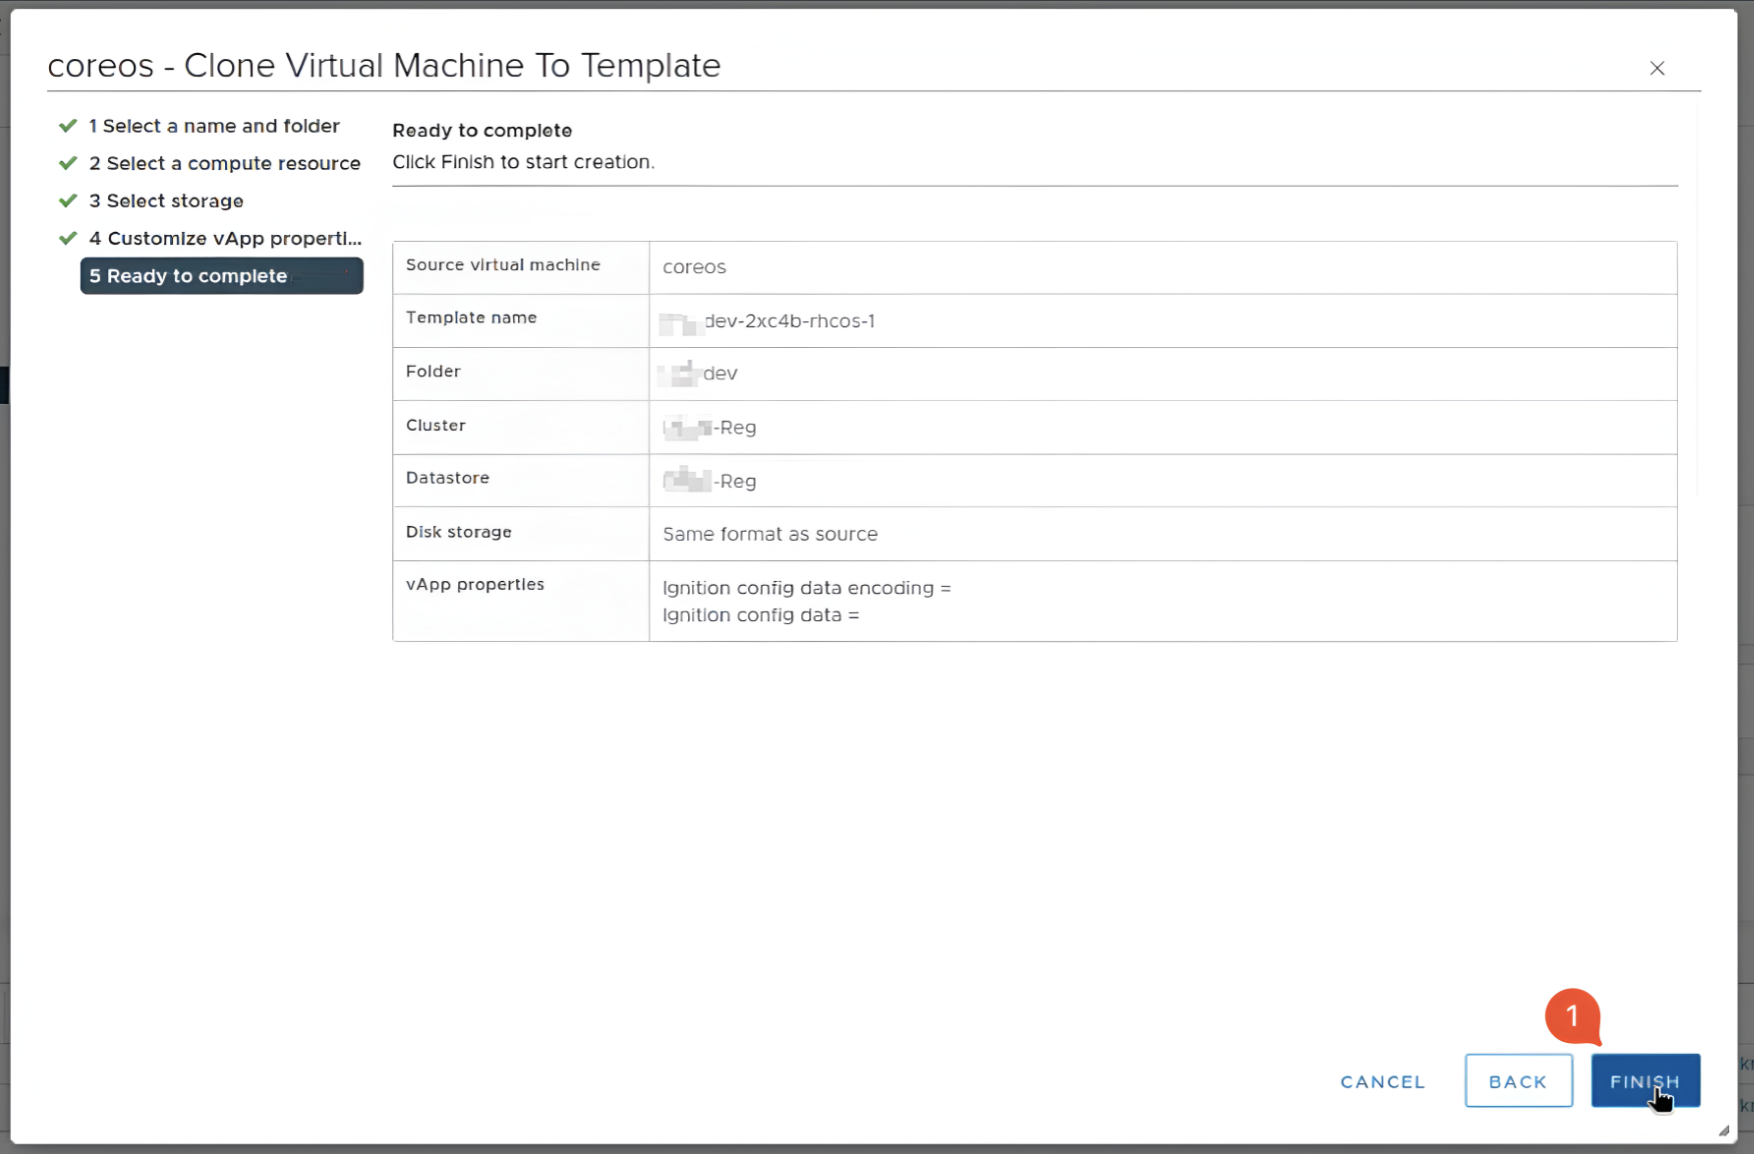Screen dimensions: 1754x1154
Task: Click the coreos source virtual machine value
Action: coord(694,267)
